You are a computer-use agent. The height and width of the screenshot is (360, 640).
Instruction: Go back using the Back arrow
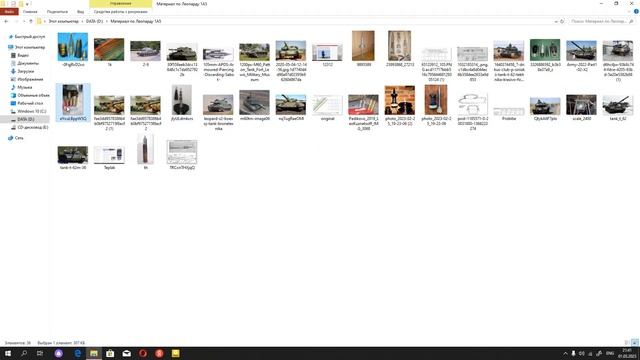[6, 21]
